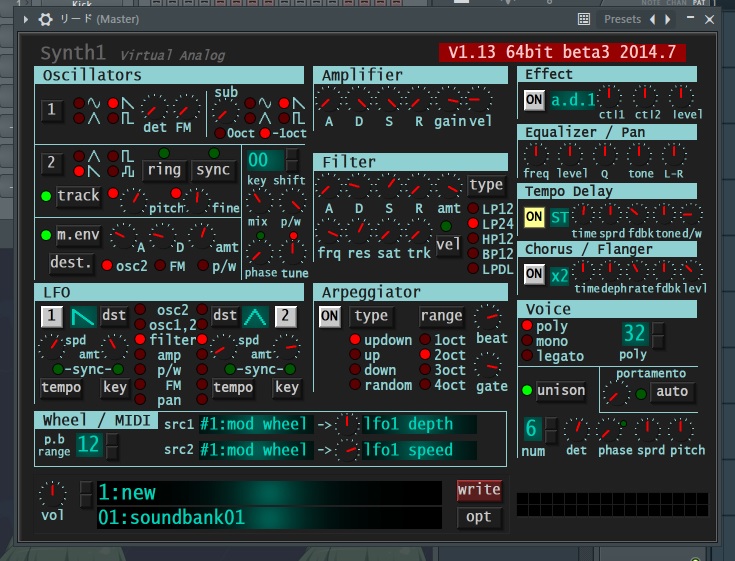Click the filter frq knob
This screenshot has height=561, width=735.
tap(330, 232)
